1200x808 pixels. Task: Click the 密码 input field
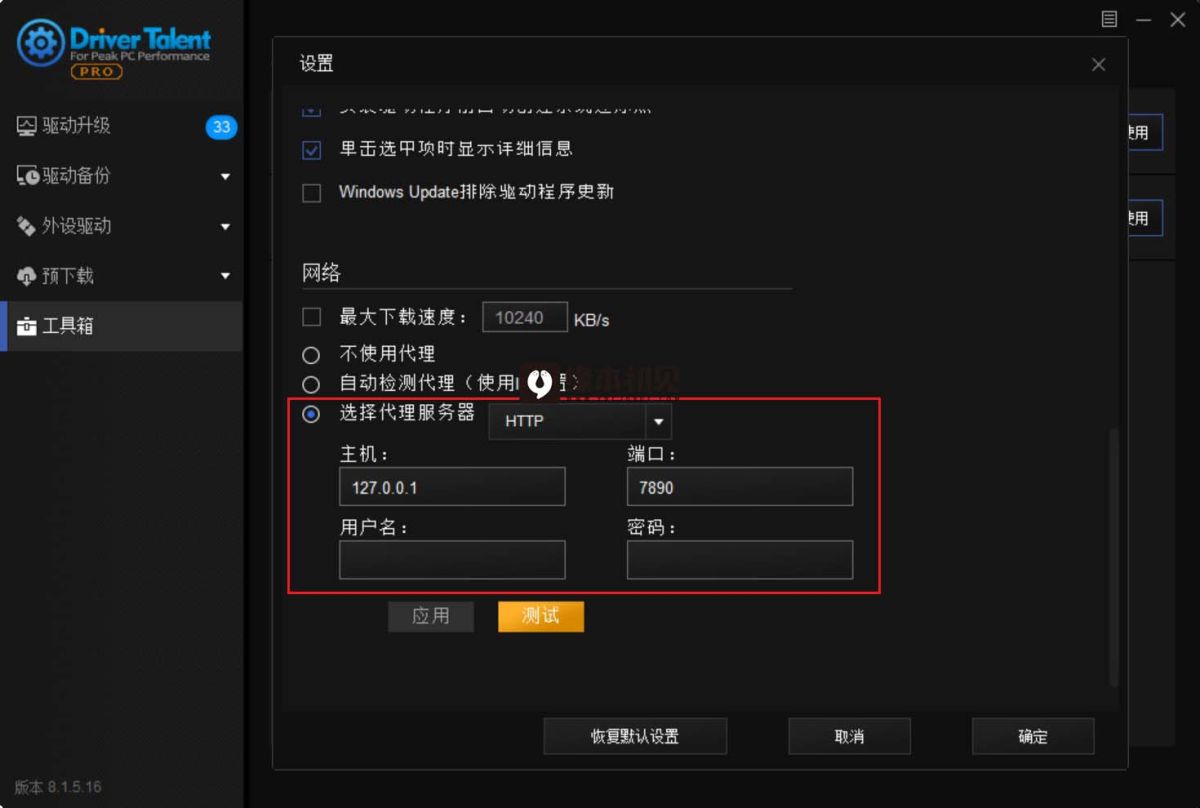tap(740, 560)
